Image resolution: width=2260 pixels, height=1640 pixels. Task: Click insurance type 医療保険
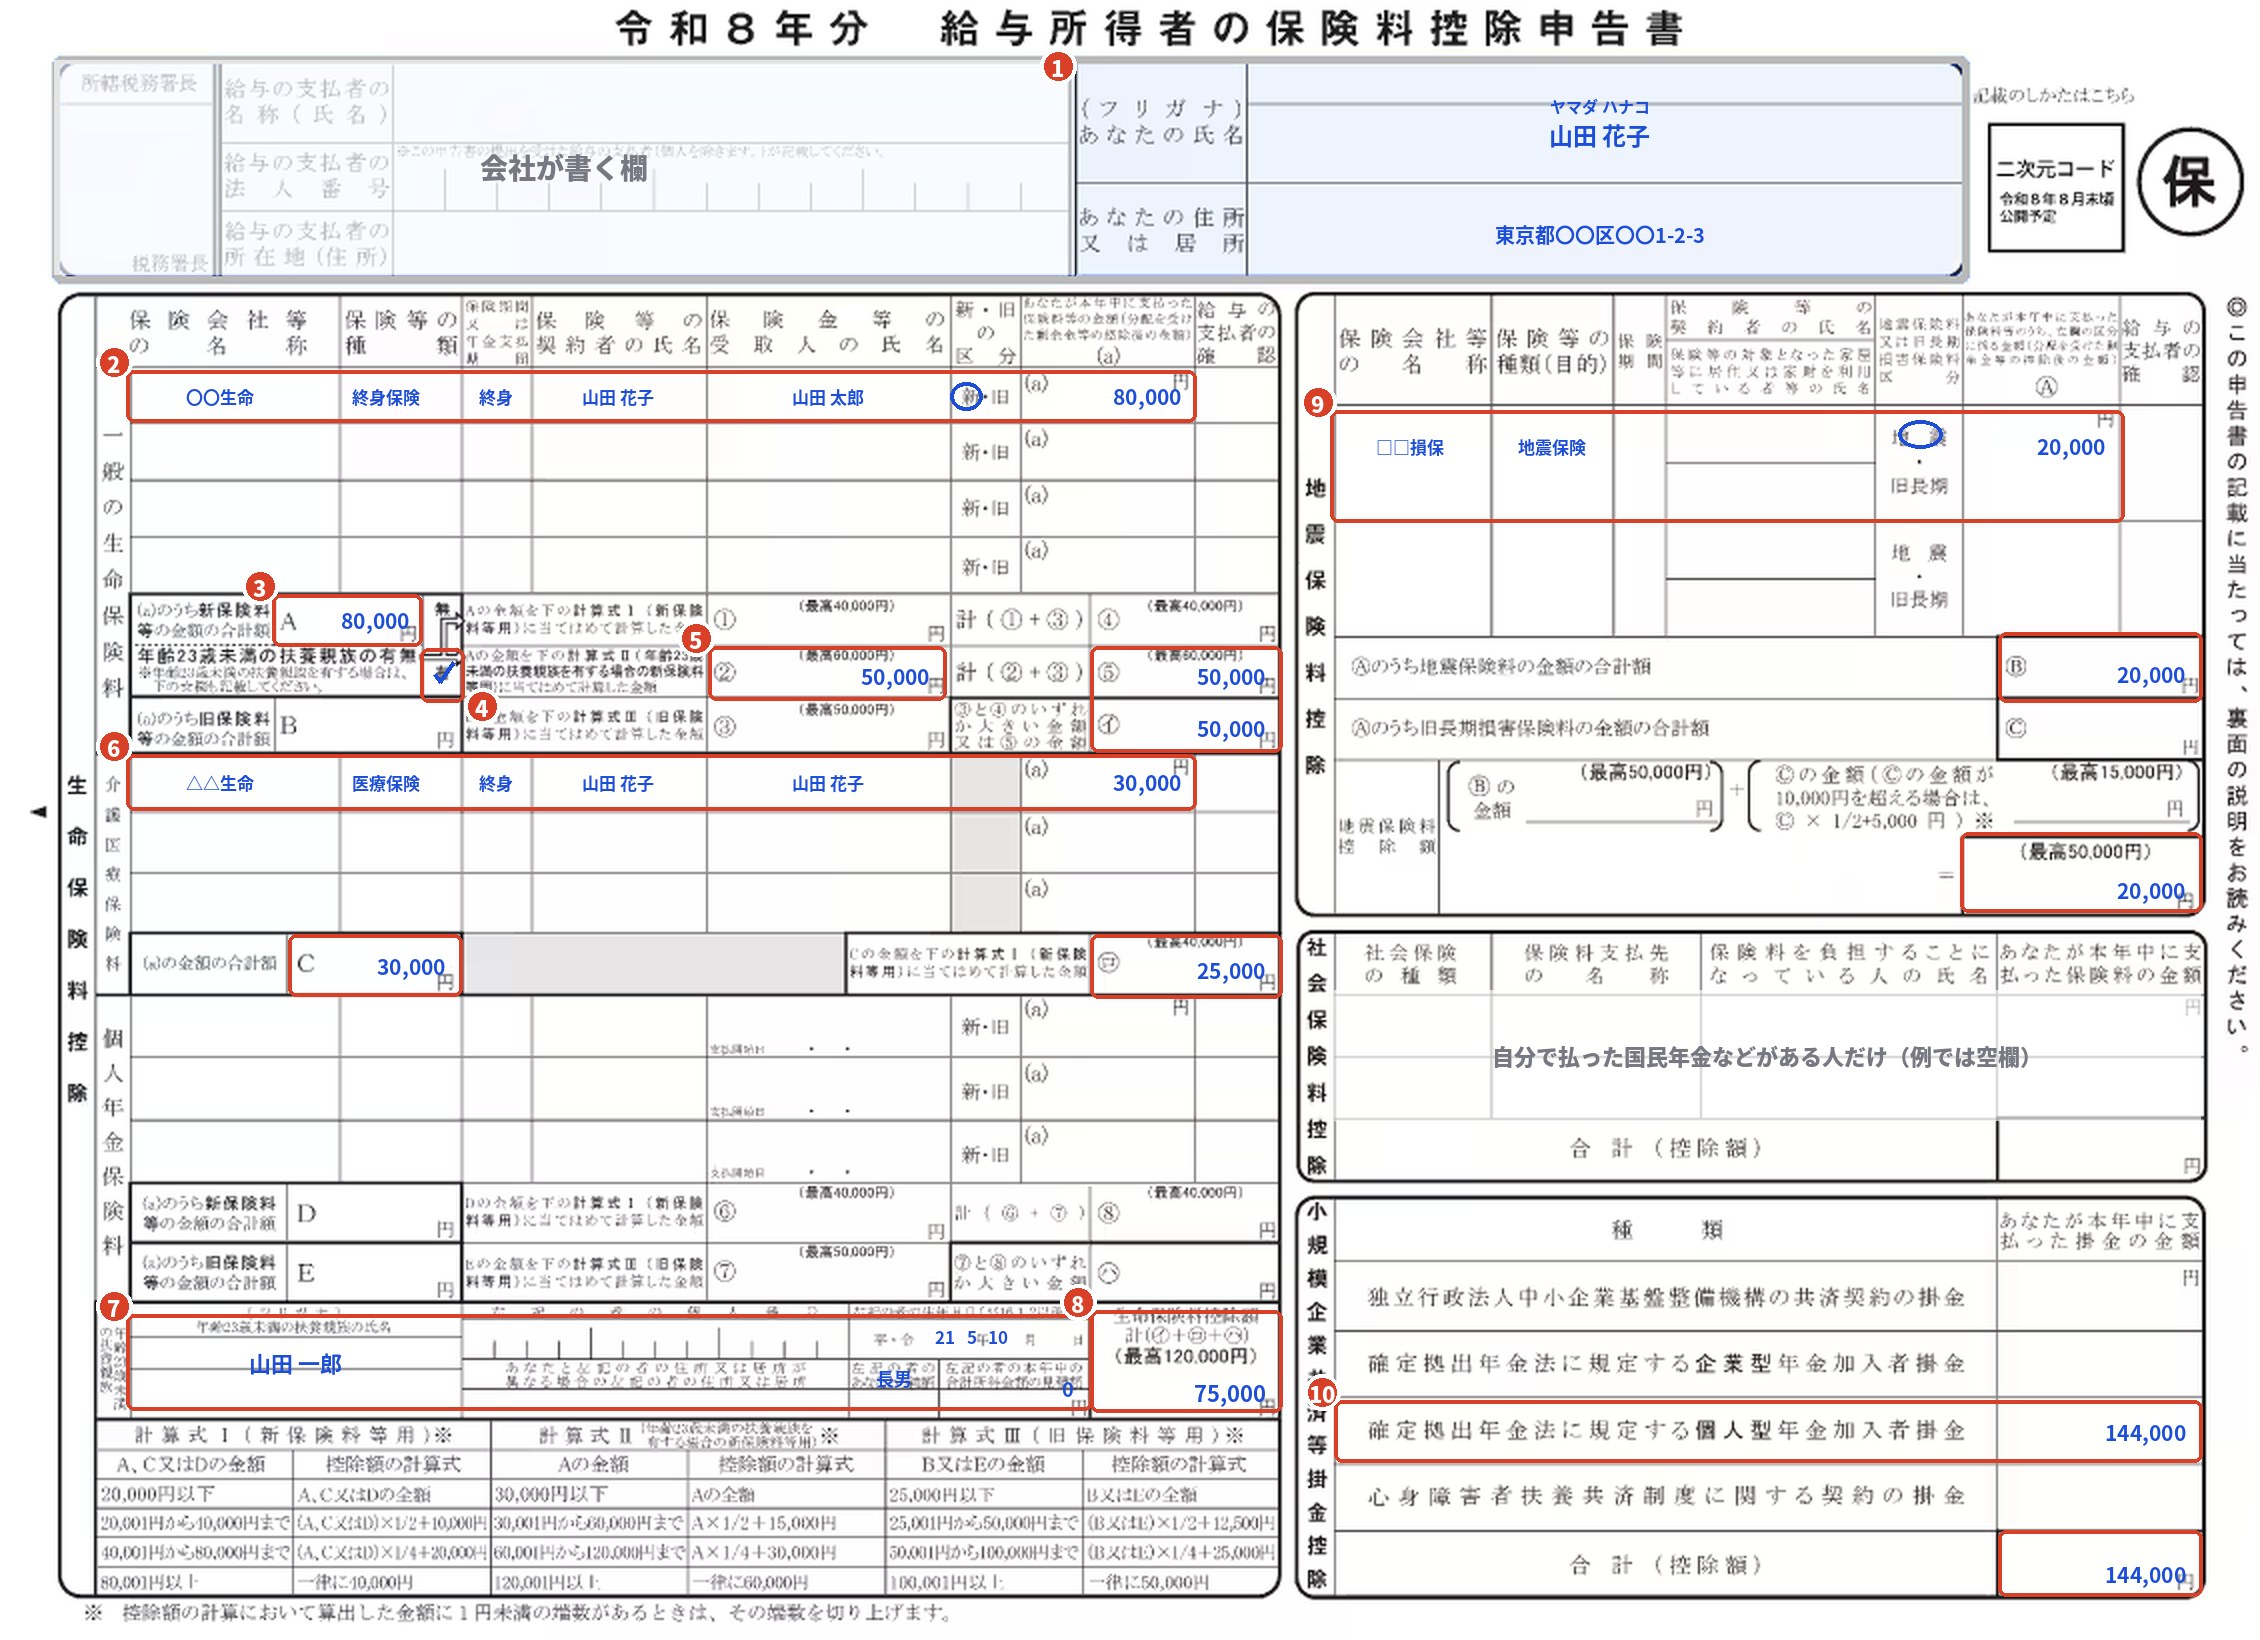(x=386, y=783)
